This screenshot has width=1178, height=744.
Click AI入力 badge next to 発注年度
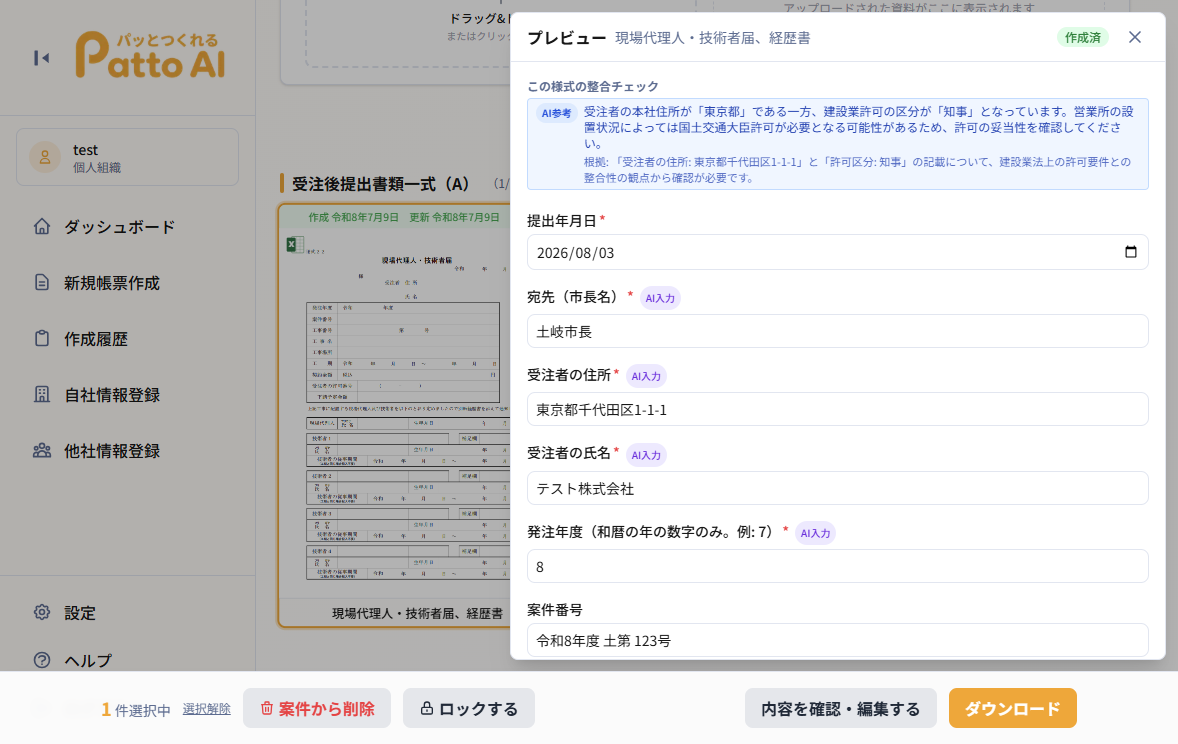coord(815,533)
